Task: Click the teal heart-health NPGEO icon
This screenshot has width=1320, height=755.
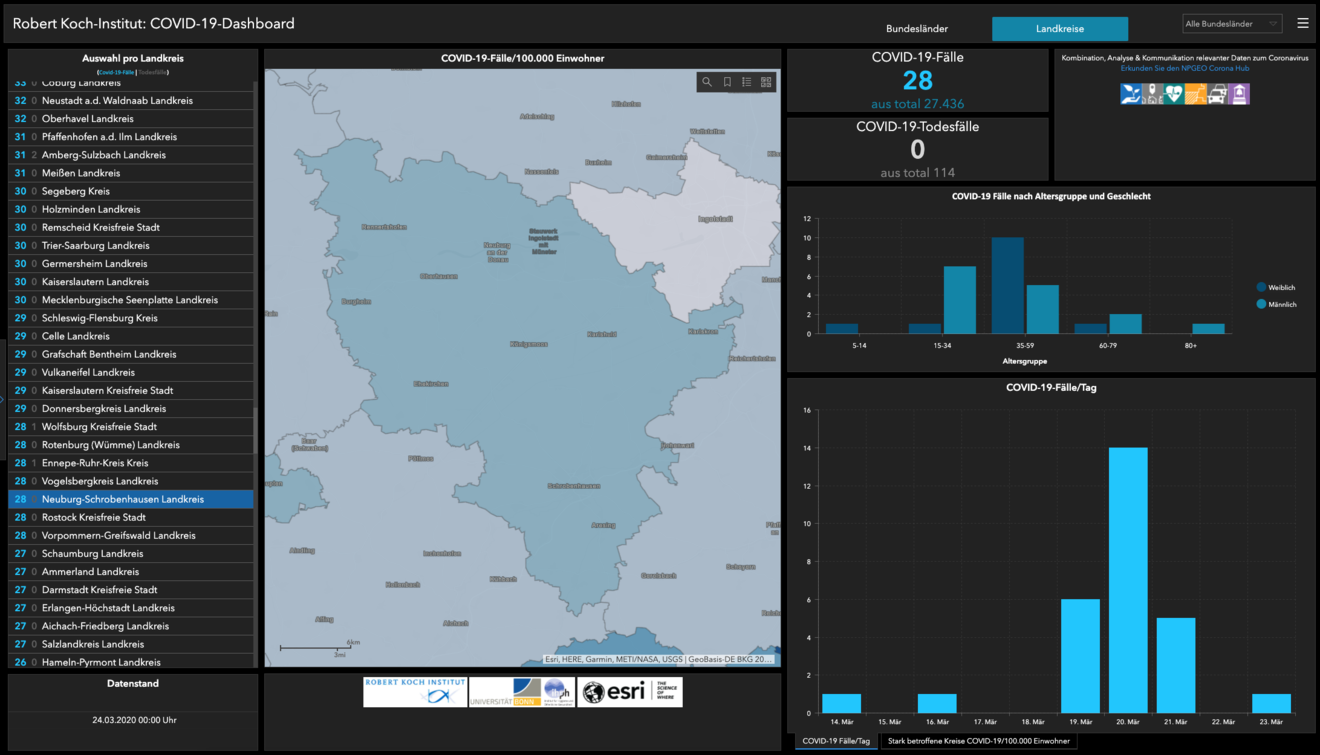Action: tap(1174, 94)
